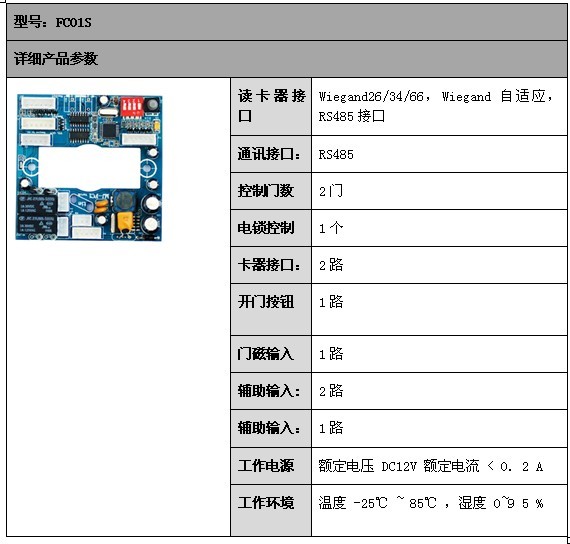This screenshot has height=544, width=570.
Task: Click the 1个 value cell
Action: [439, 228]
